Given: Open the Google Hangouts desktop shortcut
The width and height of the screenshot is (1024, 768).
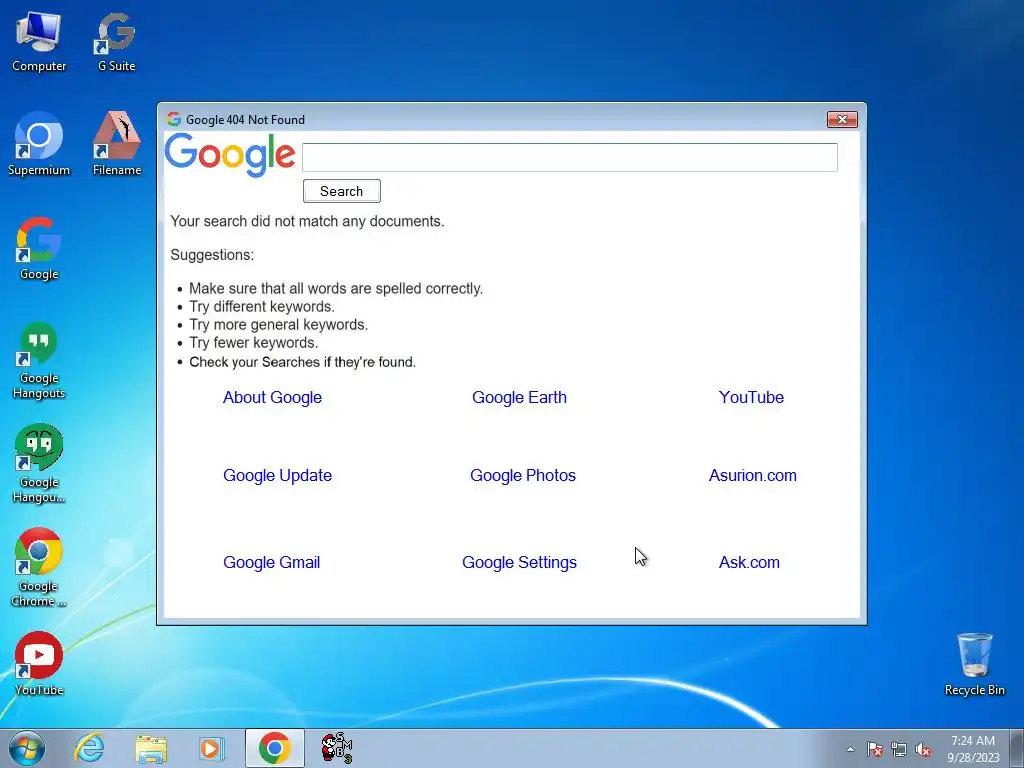Looking at the screenshot, I should [39, 360].
